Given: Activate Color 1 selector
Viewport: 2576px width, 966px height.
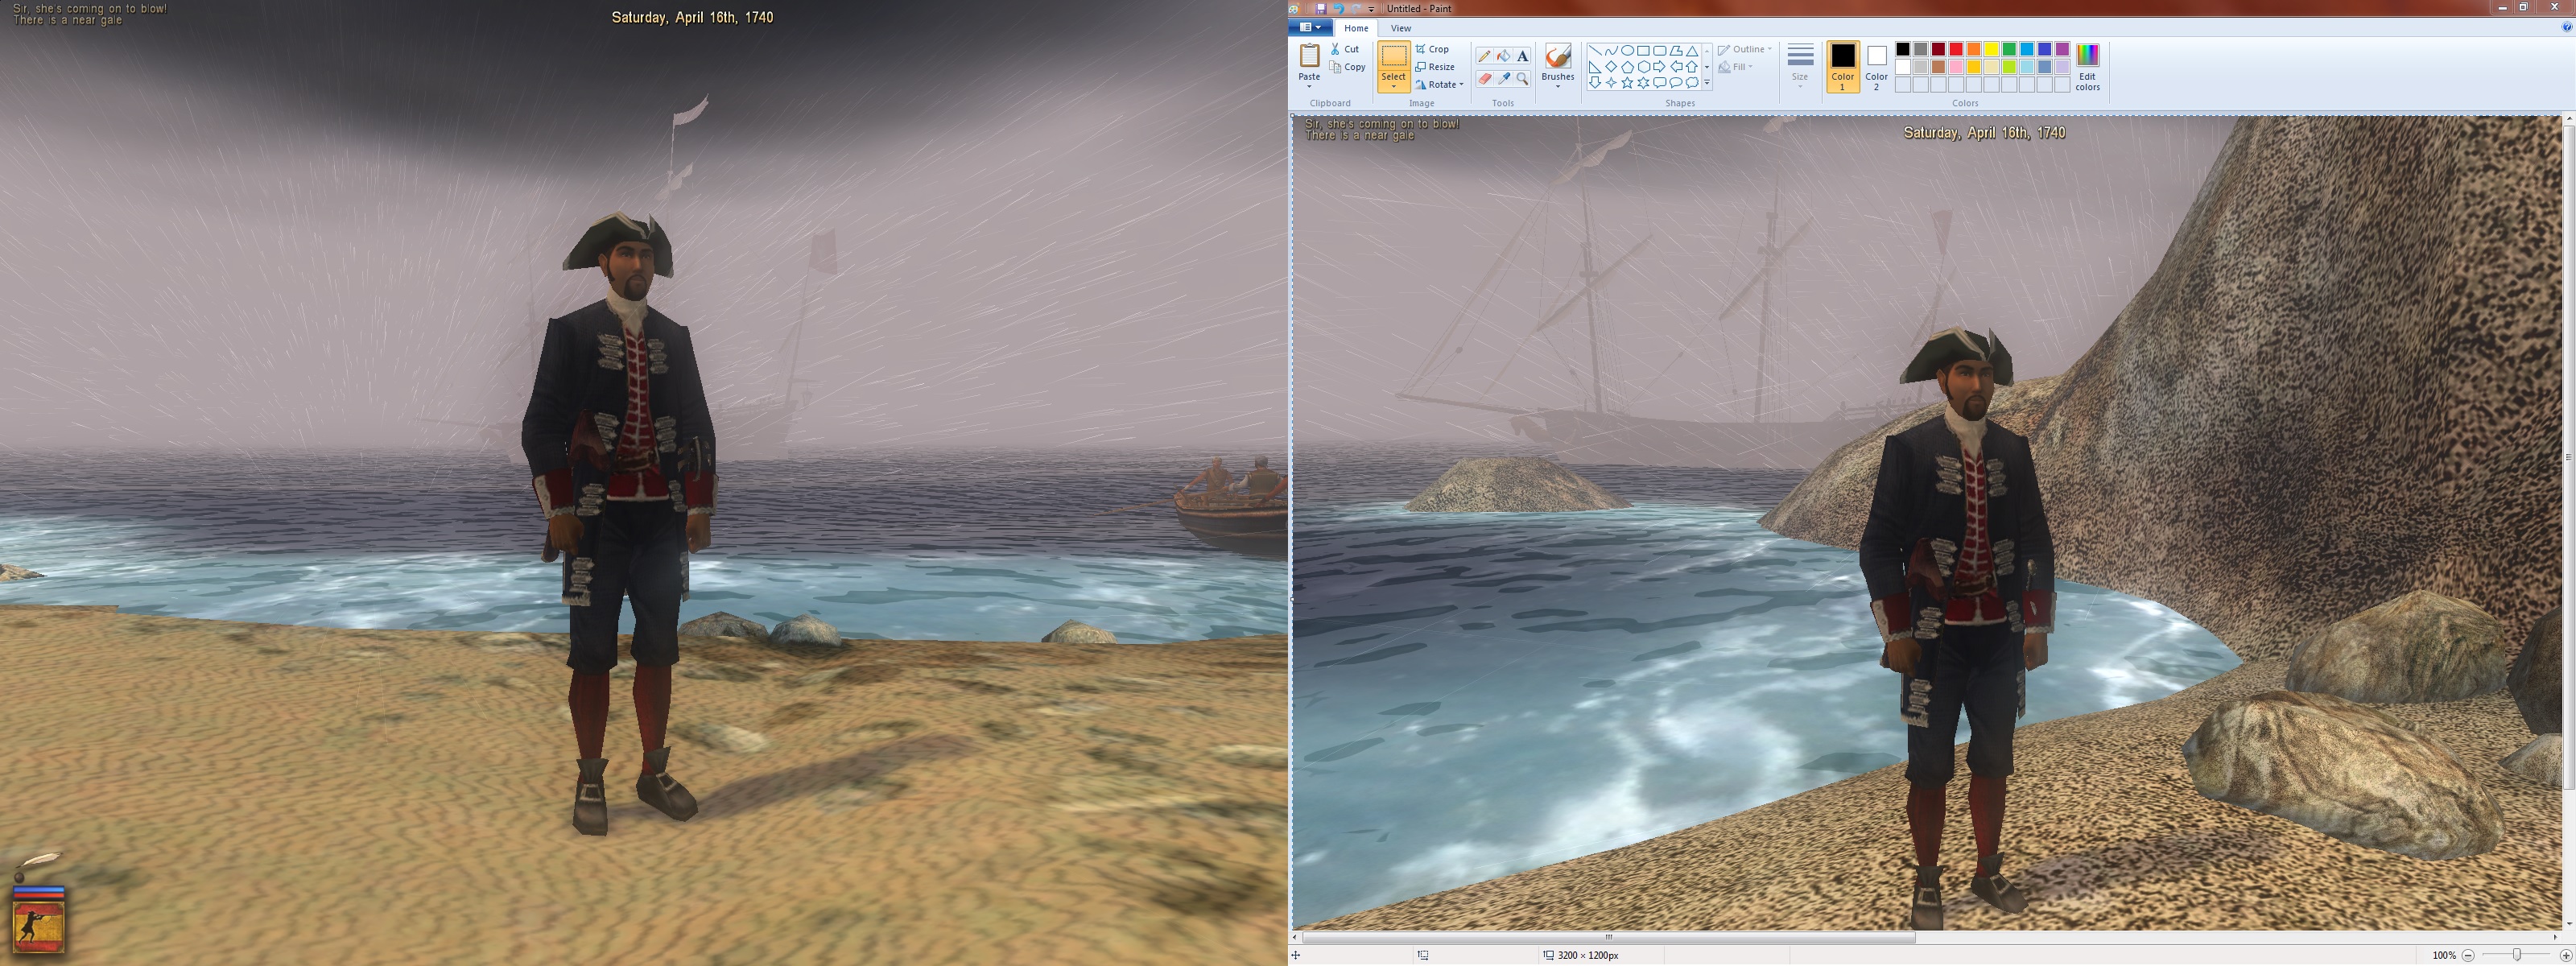Looking at the screenshot, I should pyautogui.click(x=1843, y=67).
